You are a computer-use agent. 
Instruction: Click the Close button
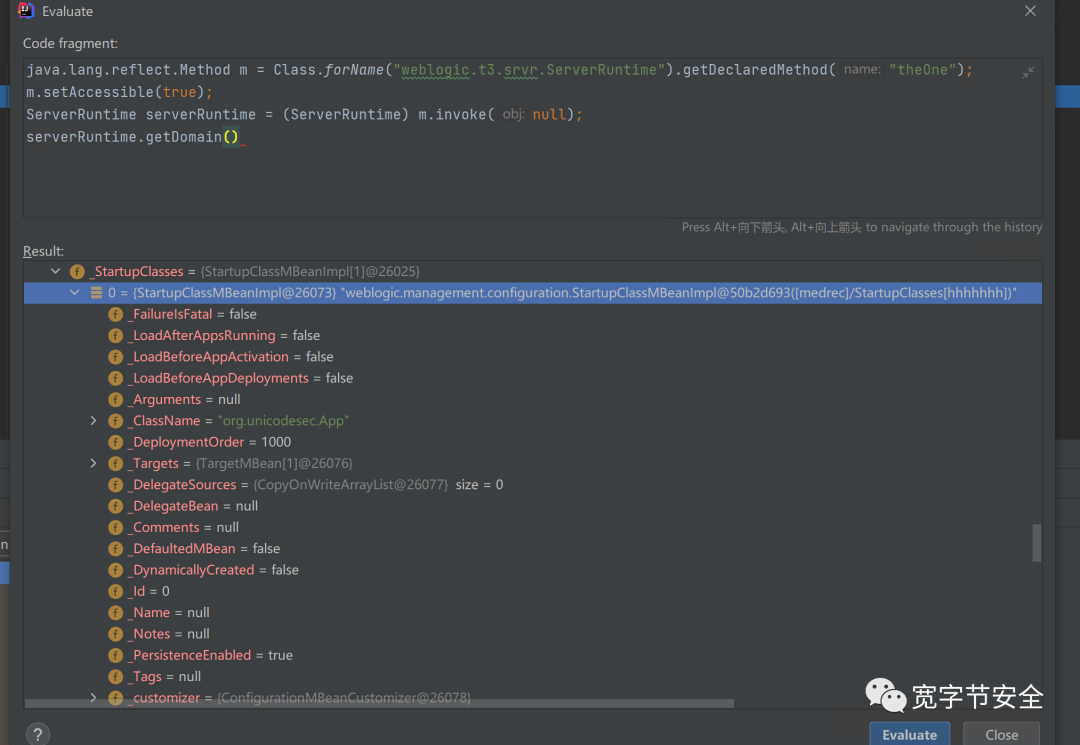click(x=1001, y=734)
